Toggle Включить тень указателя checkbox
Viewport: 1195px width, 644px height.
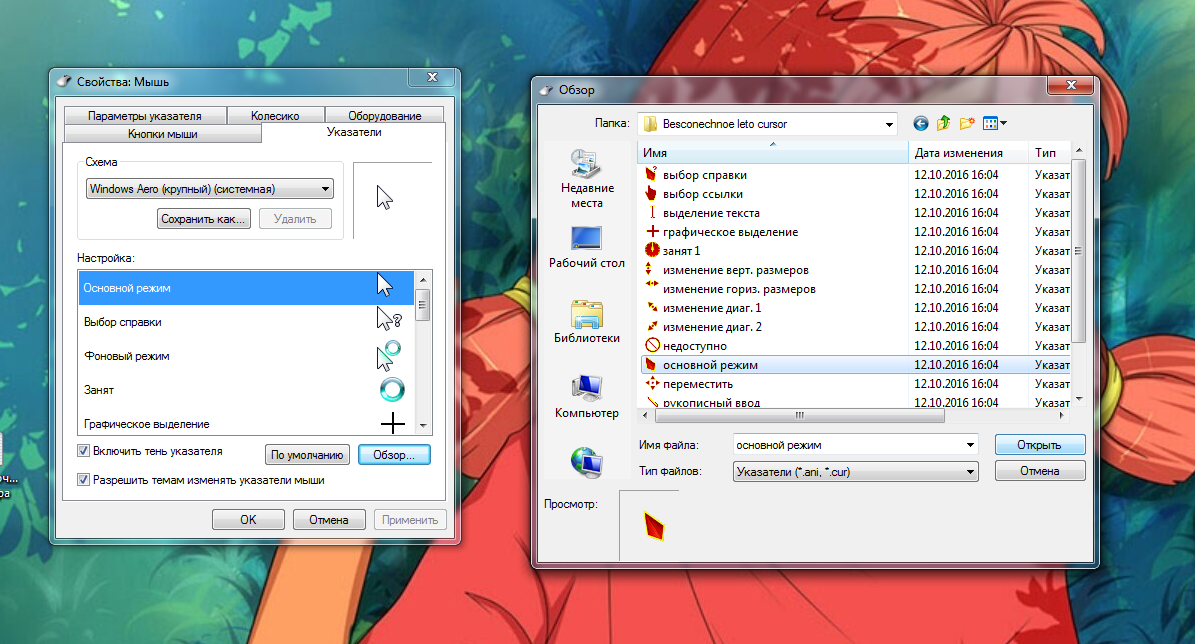tap(84, 451)
